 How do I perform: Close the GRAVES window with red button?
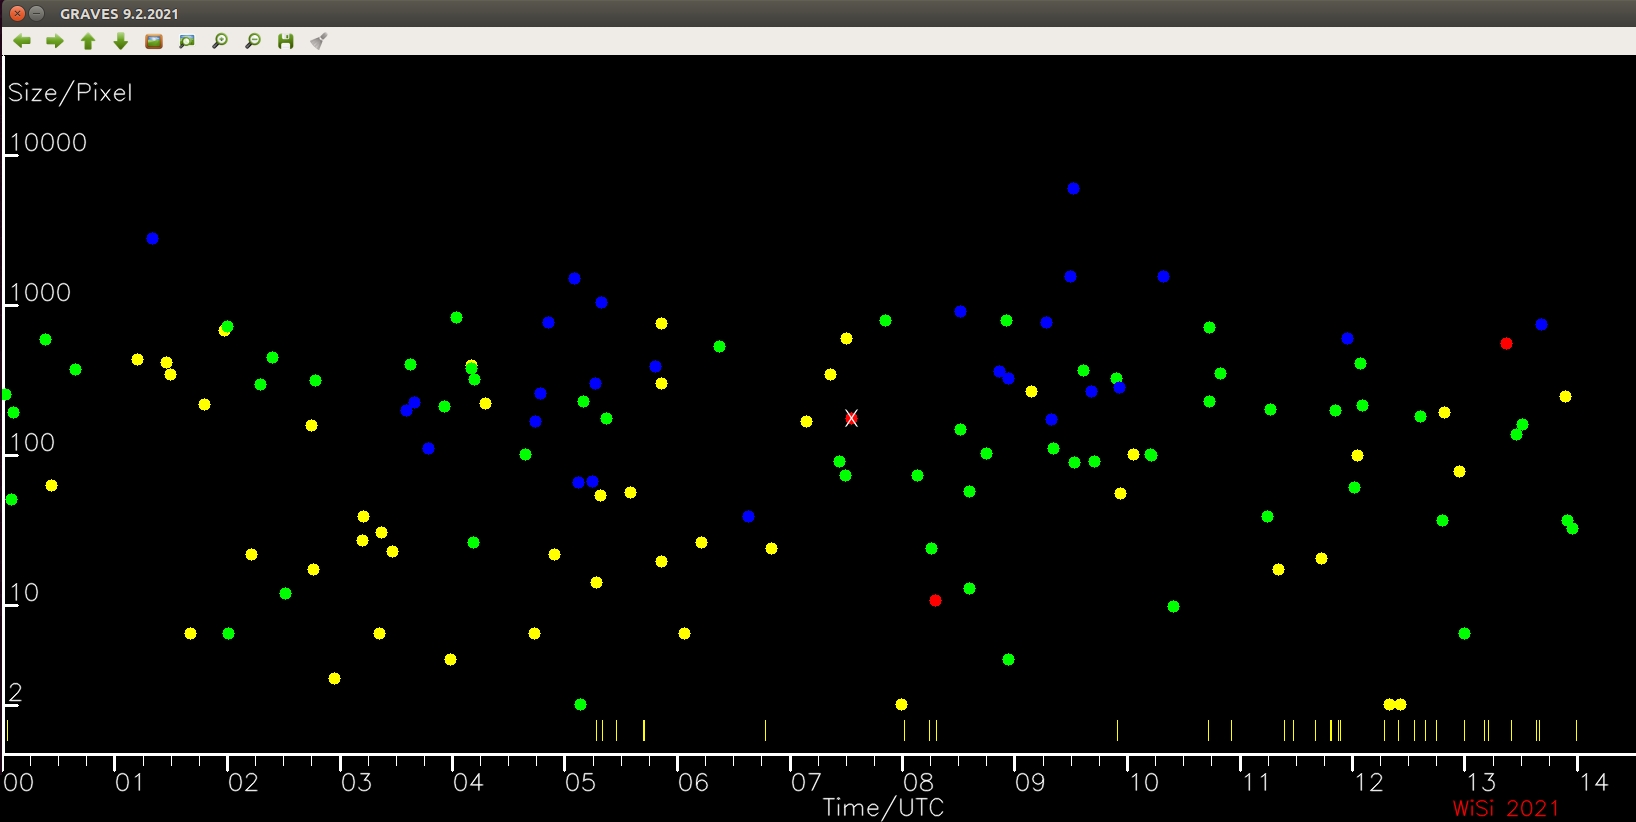(17, 13)
